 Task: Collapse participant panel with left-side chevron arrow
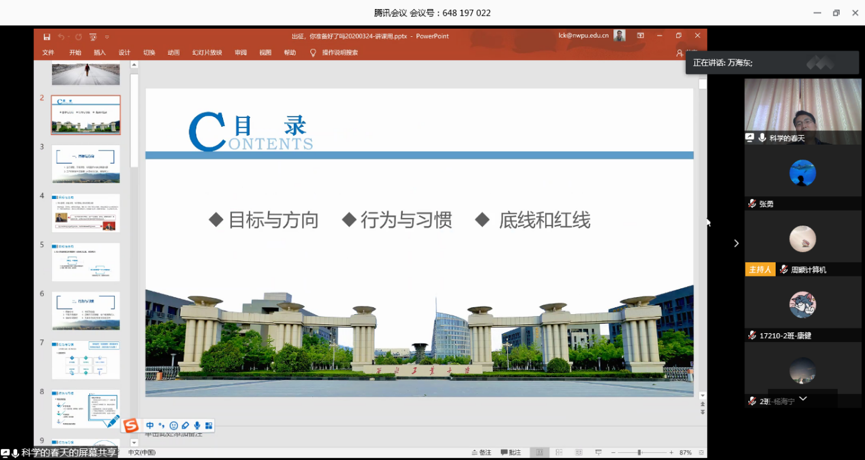click(736, 243)
